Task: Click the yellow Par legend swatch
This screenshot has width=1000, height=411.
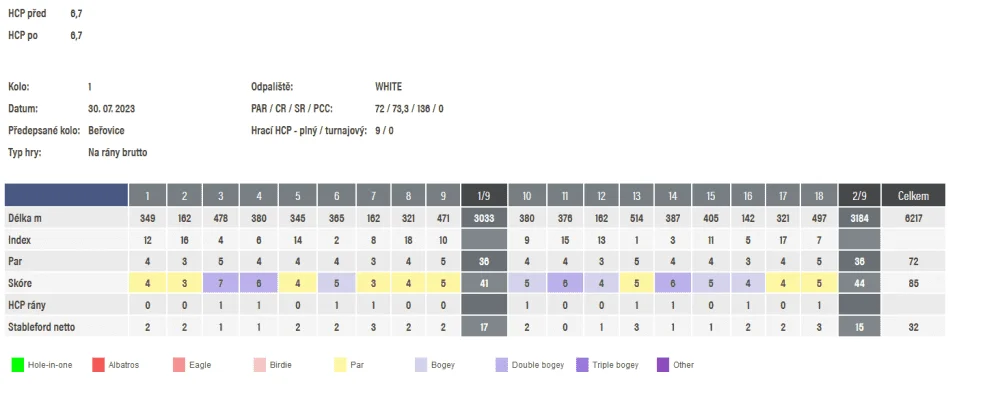Action: tap(340, 365)
